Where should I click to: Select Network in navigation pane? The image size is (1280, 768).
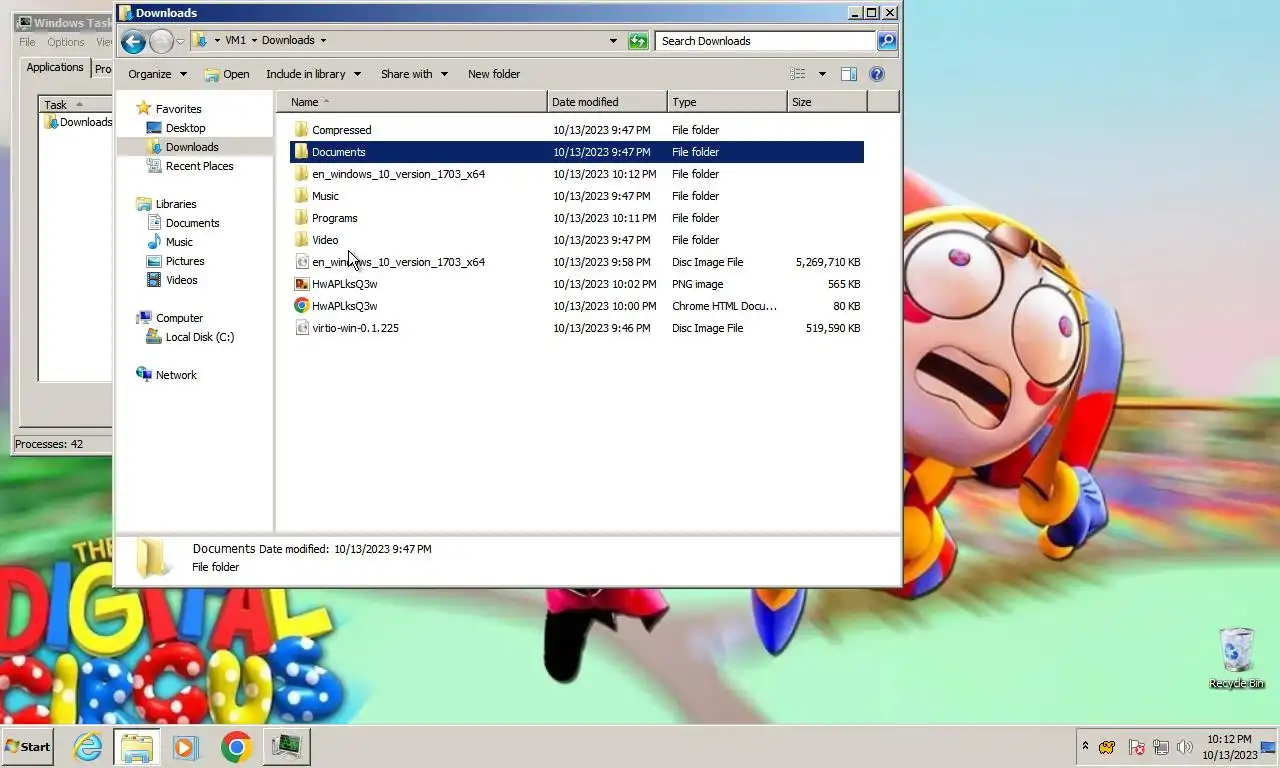click(176, 375)
